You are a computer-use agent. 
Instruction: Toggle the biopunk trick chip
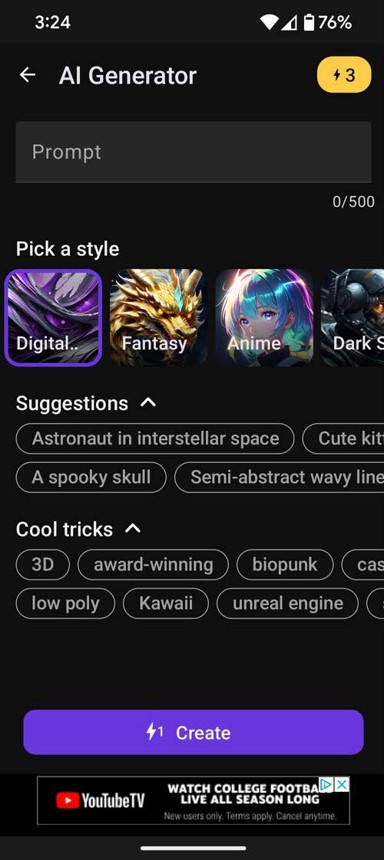pyautogui.click(x=285, y=565)
